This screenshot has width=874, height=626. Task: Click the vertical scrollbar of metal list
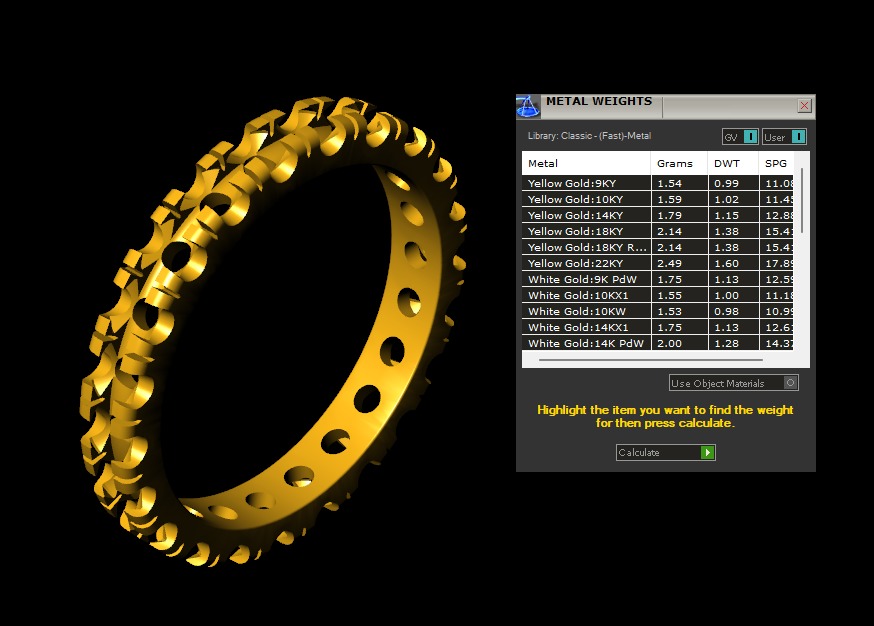point(802,201)
